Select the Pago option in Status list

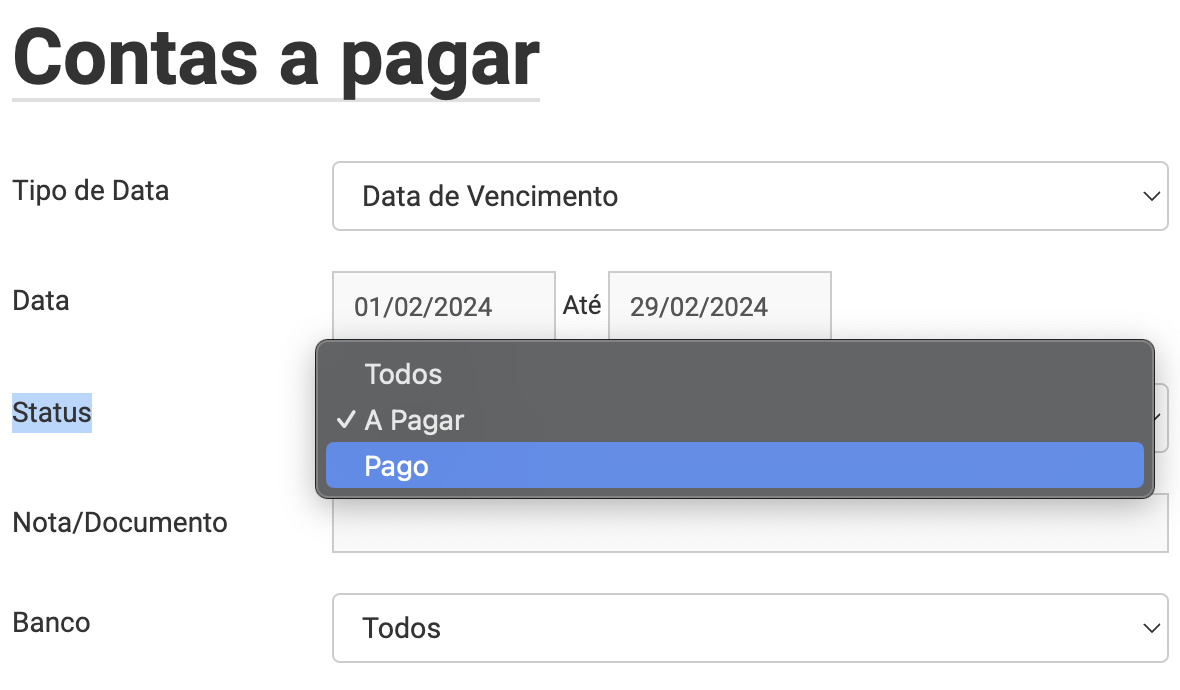734,466
